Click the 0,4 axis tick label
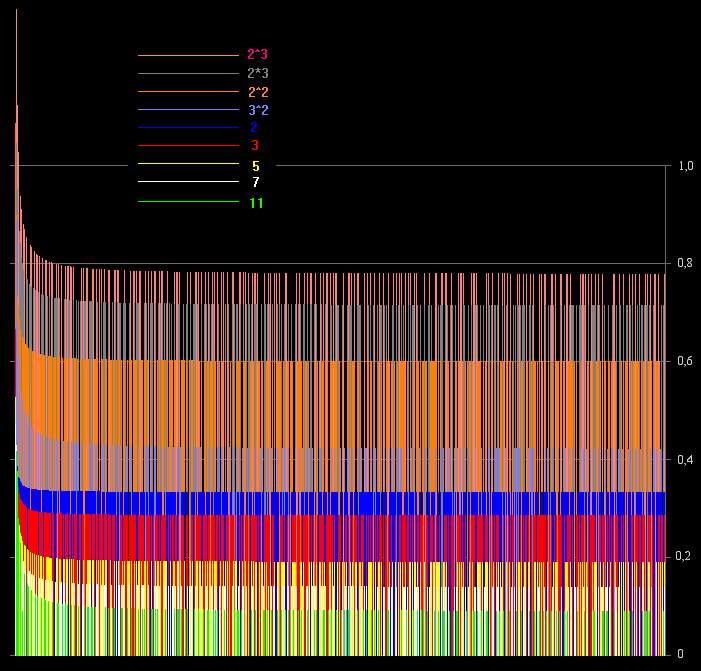The image size is (701, 671). point(685,459)
